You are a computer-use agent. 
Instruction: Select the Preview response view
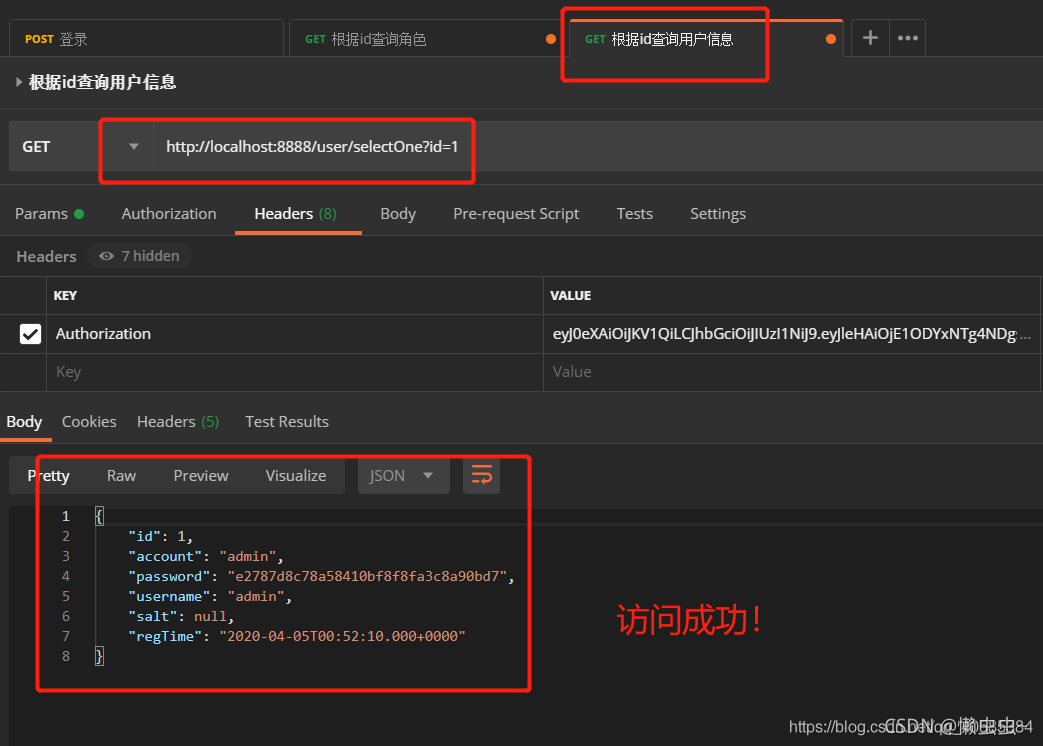point(201,475)
